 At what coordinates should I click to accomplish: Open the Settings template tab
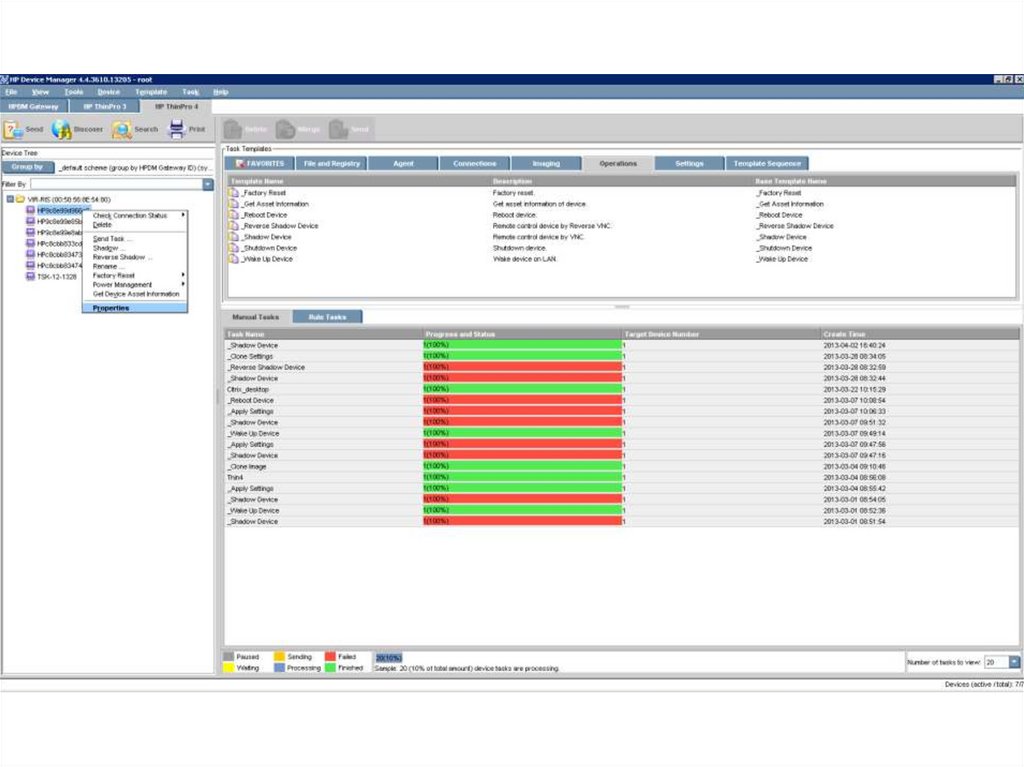(689, 163)
